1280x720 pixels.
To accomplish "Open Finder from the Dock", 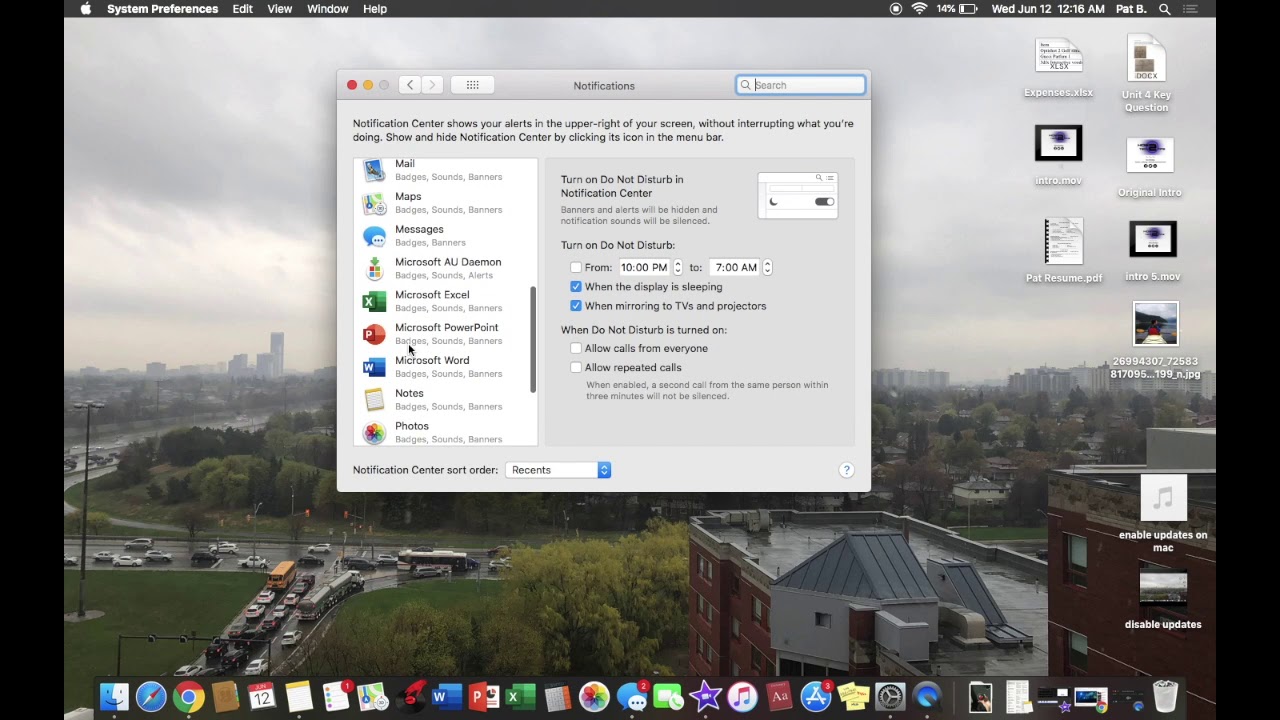I will (x=115, y=696).
